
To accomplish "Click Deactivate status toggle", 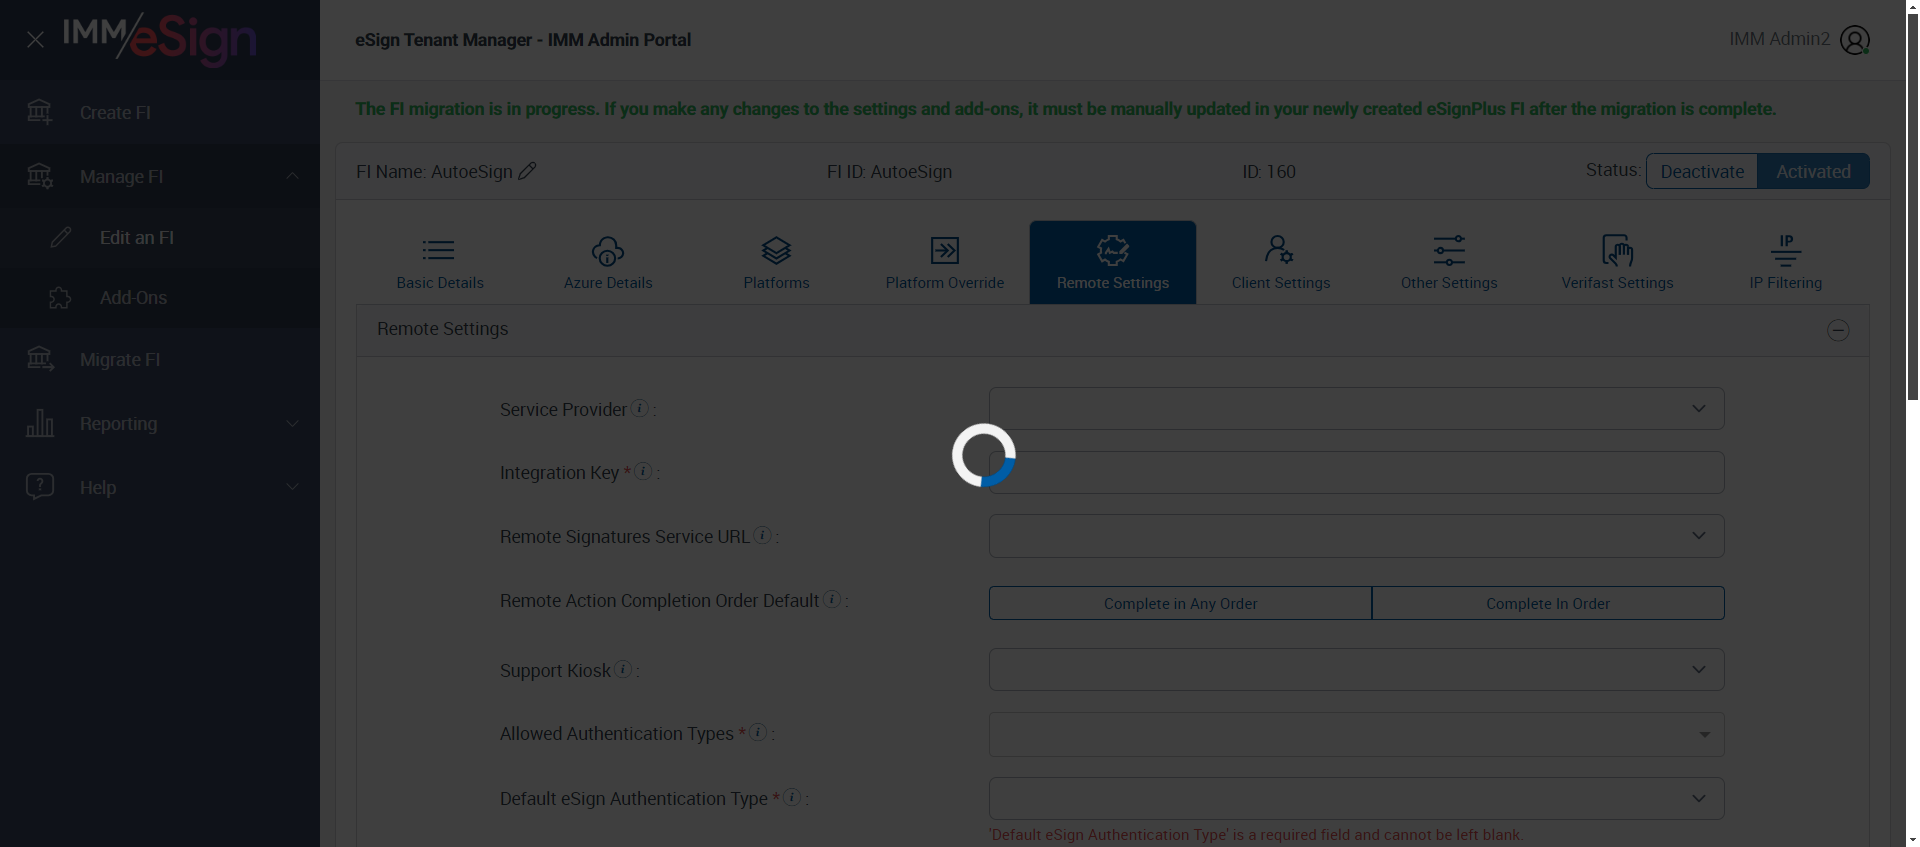I will (x=1702, y=171).
